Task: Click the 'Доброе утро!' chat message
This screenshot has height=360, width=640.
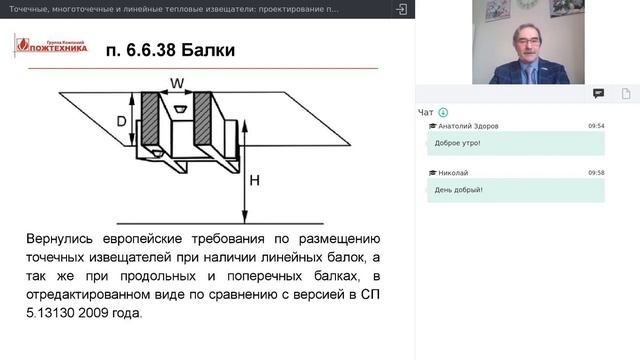Action: 516,143
